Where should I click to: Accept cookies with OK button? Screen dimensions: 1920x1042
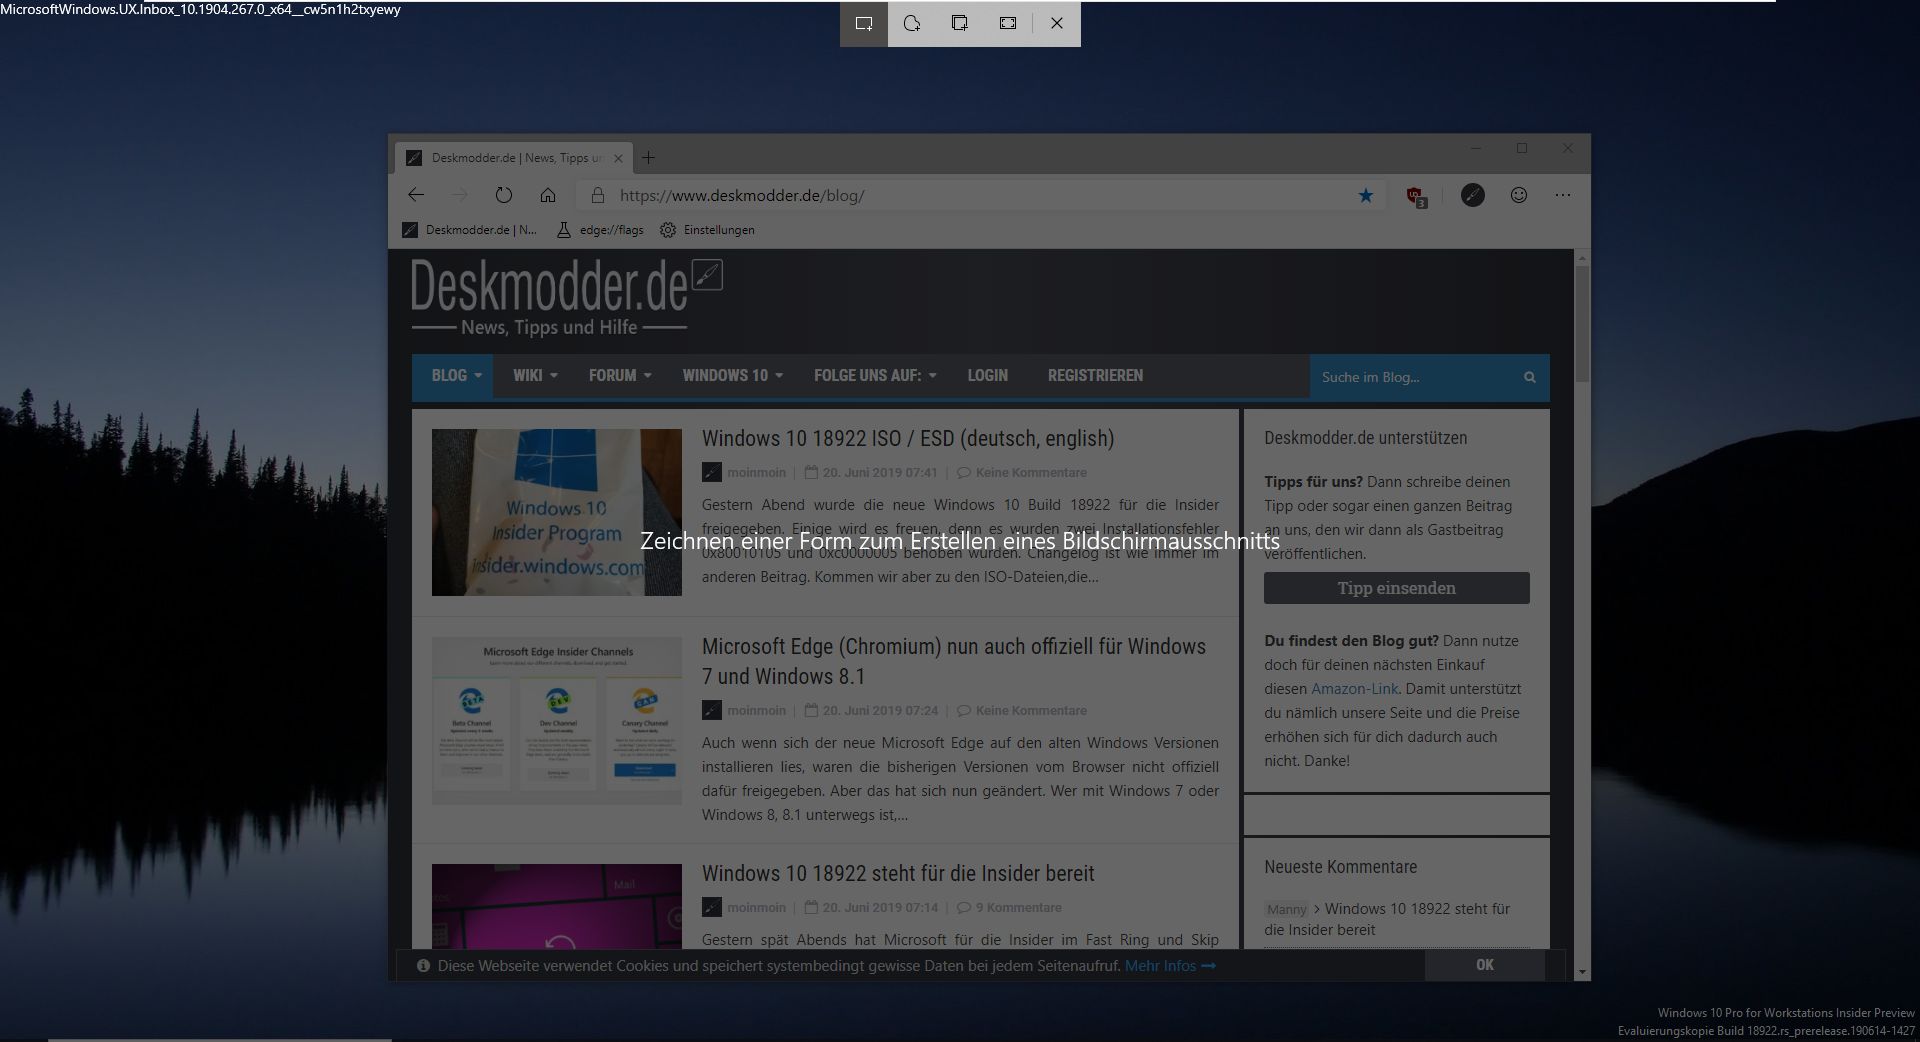pyautogui.click(x=1485, y=965)
